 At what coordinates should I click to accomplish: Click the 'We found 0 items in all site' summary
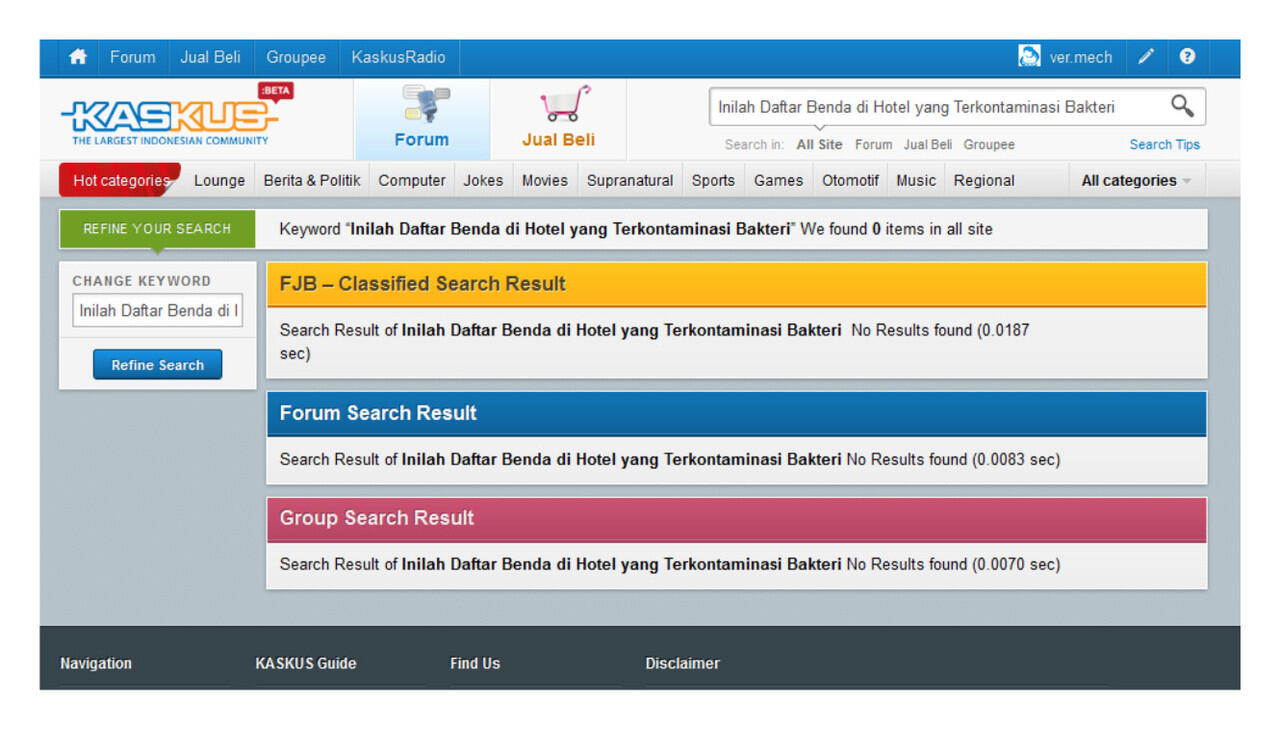point(896,229)
